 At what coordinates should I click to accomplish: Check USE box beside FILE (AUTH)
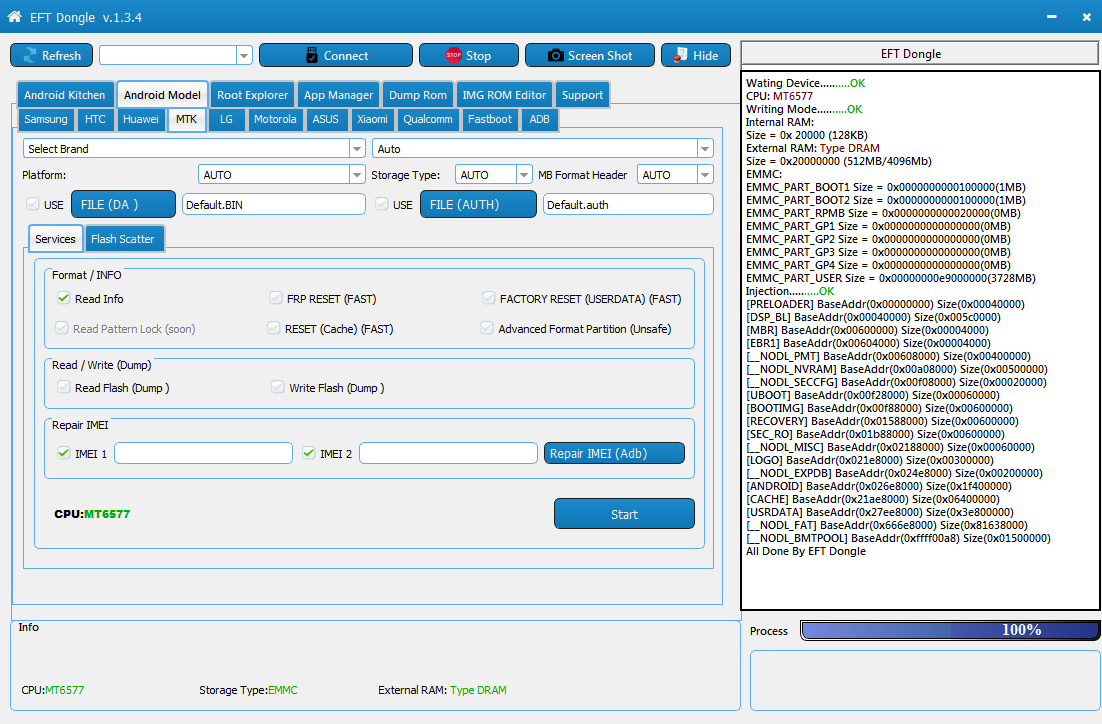[382, 205]
